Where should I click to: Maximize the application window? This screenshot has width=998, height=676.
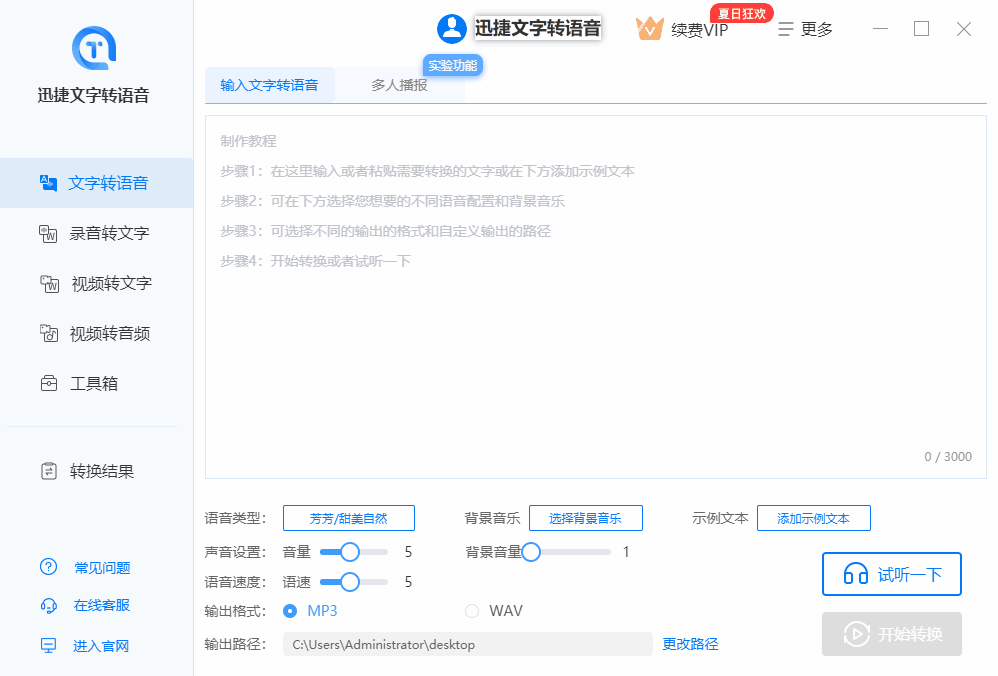coord(922,29)
